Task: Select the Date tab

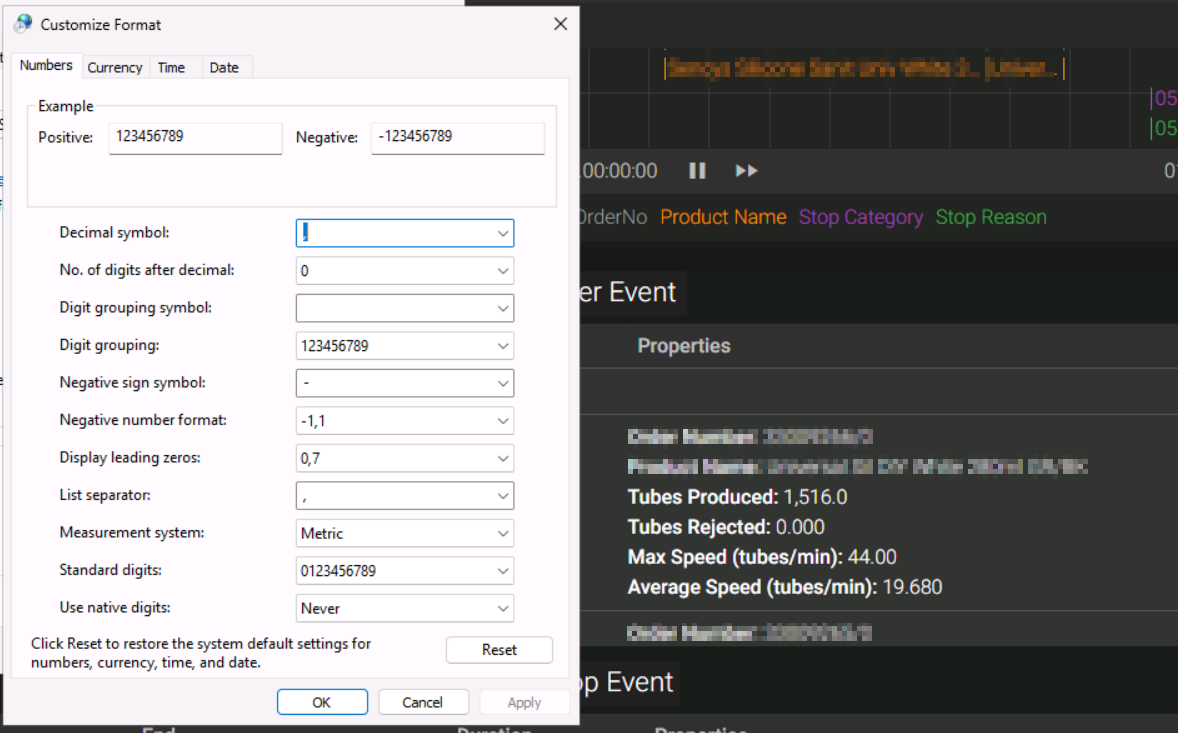Action: tap(224, 67)
